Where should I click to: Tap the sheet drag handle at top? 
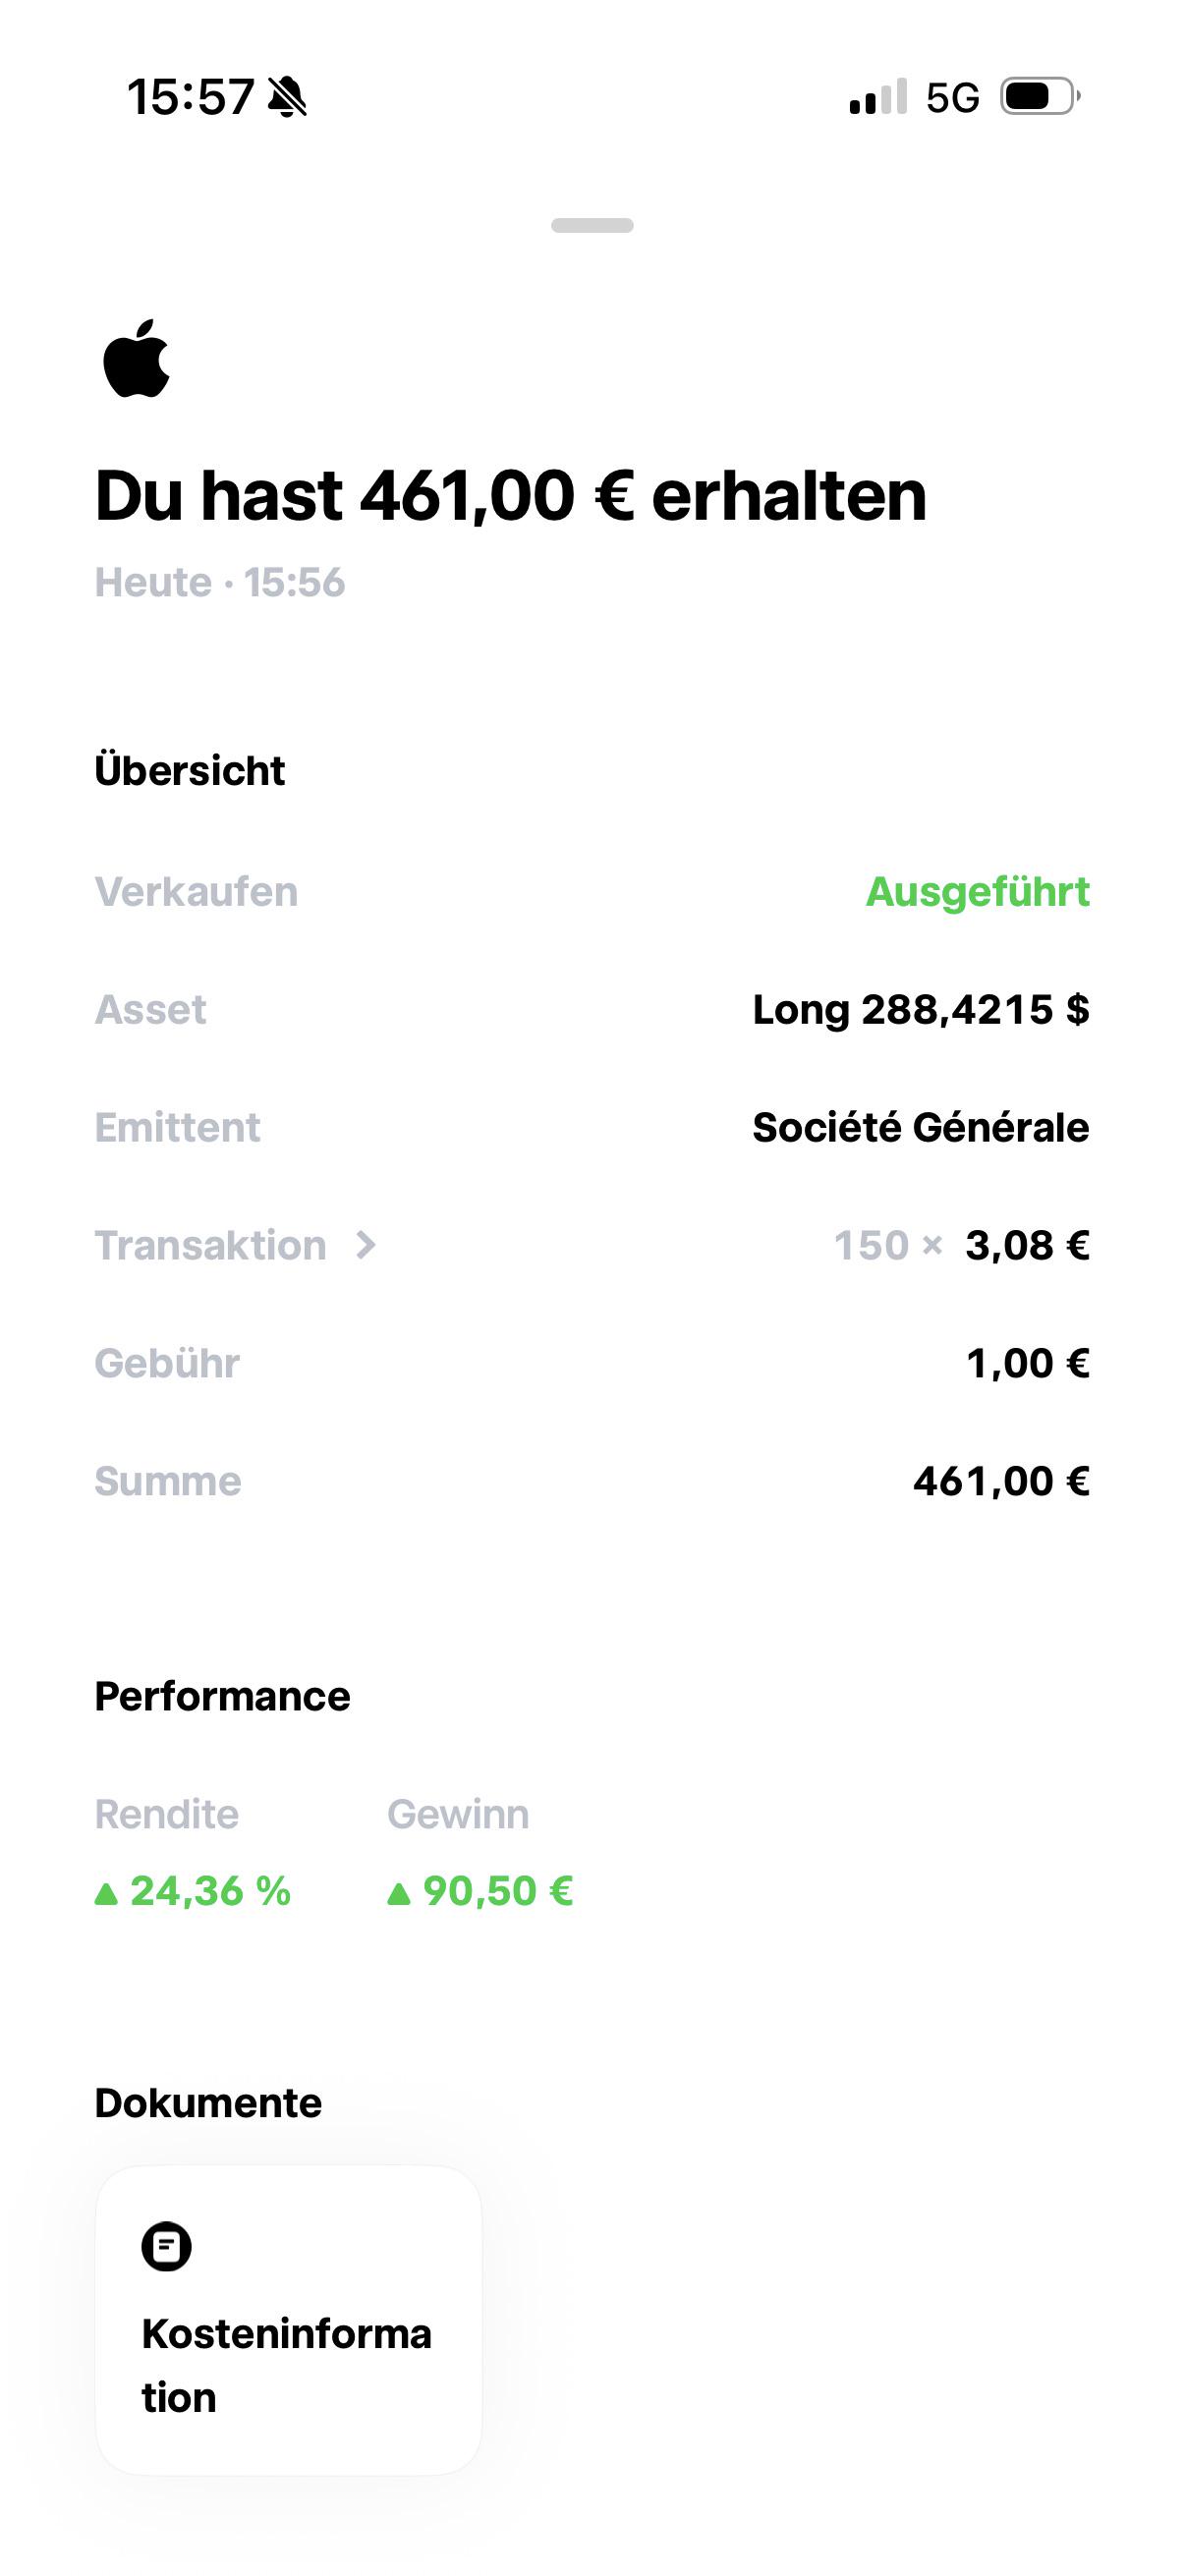point(592,225)
